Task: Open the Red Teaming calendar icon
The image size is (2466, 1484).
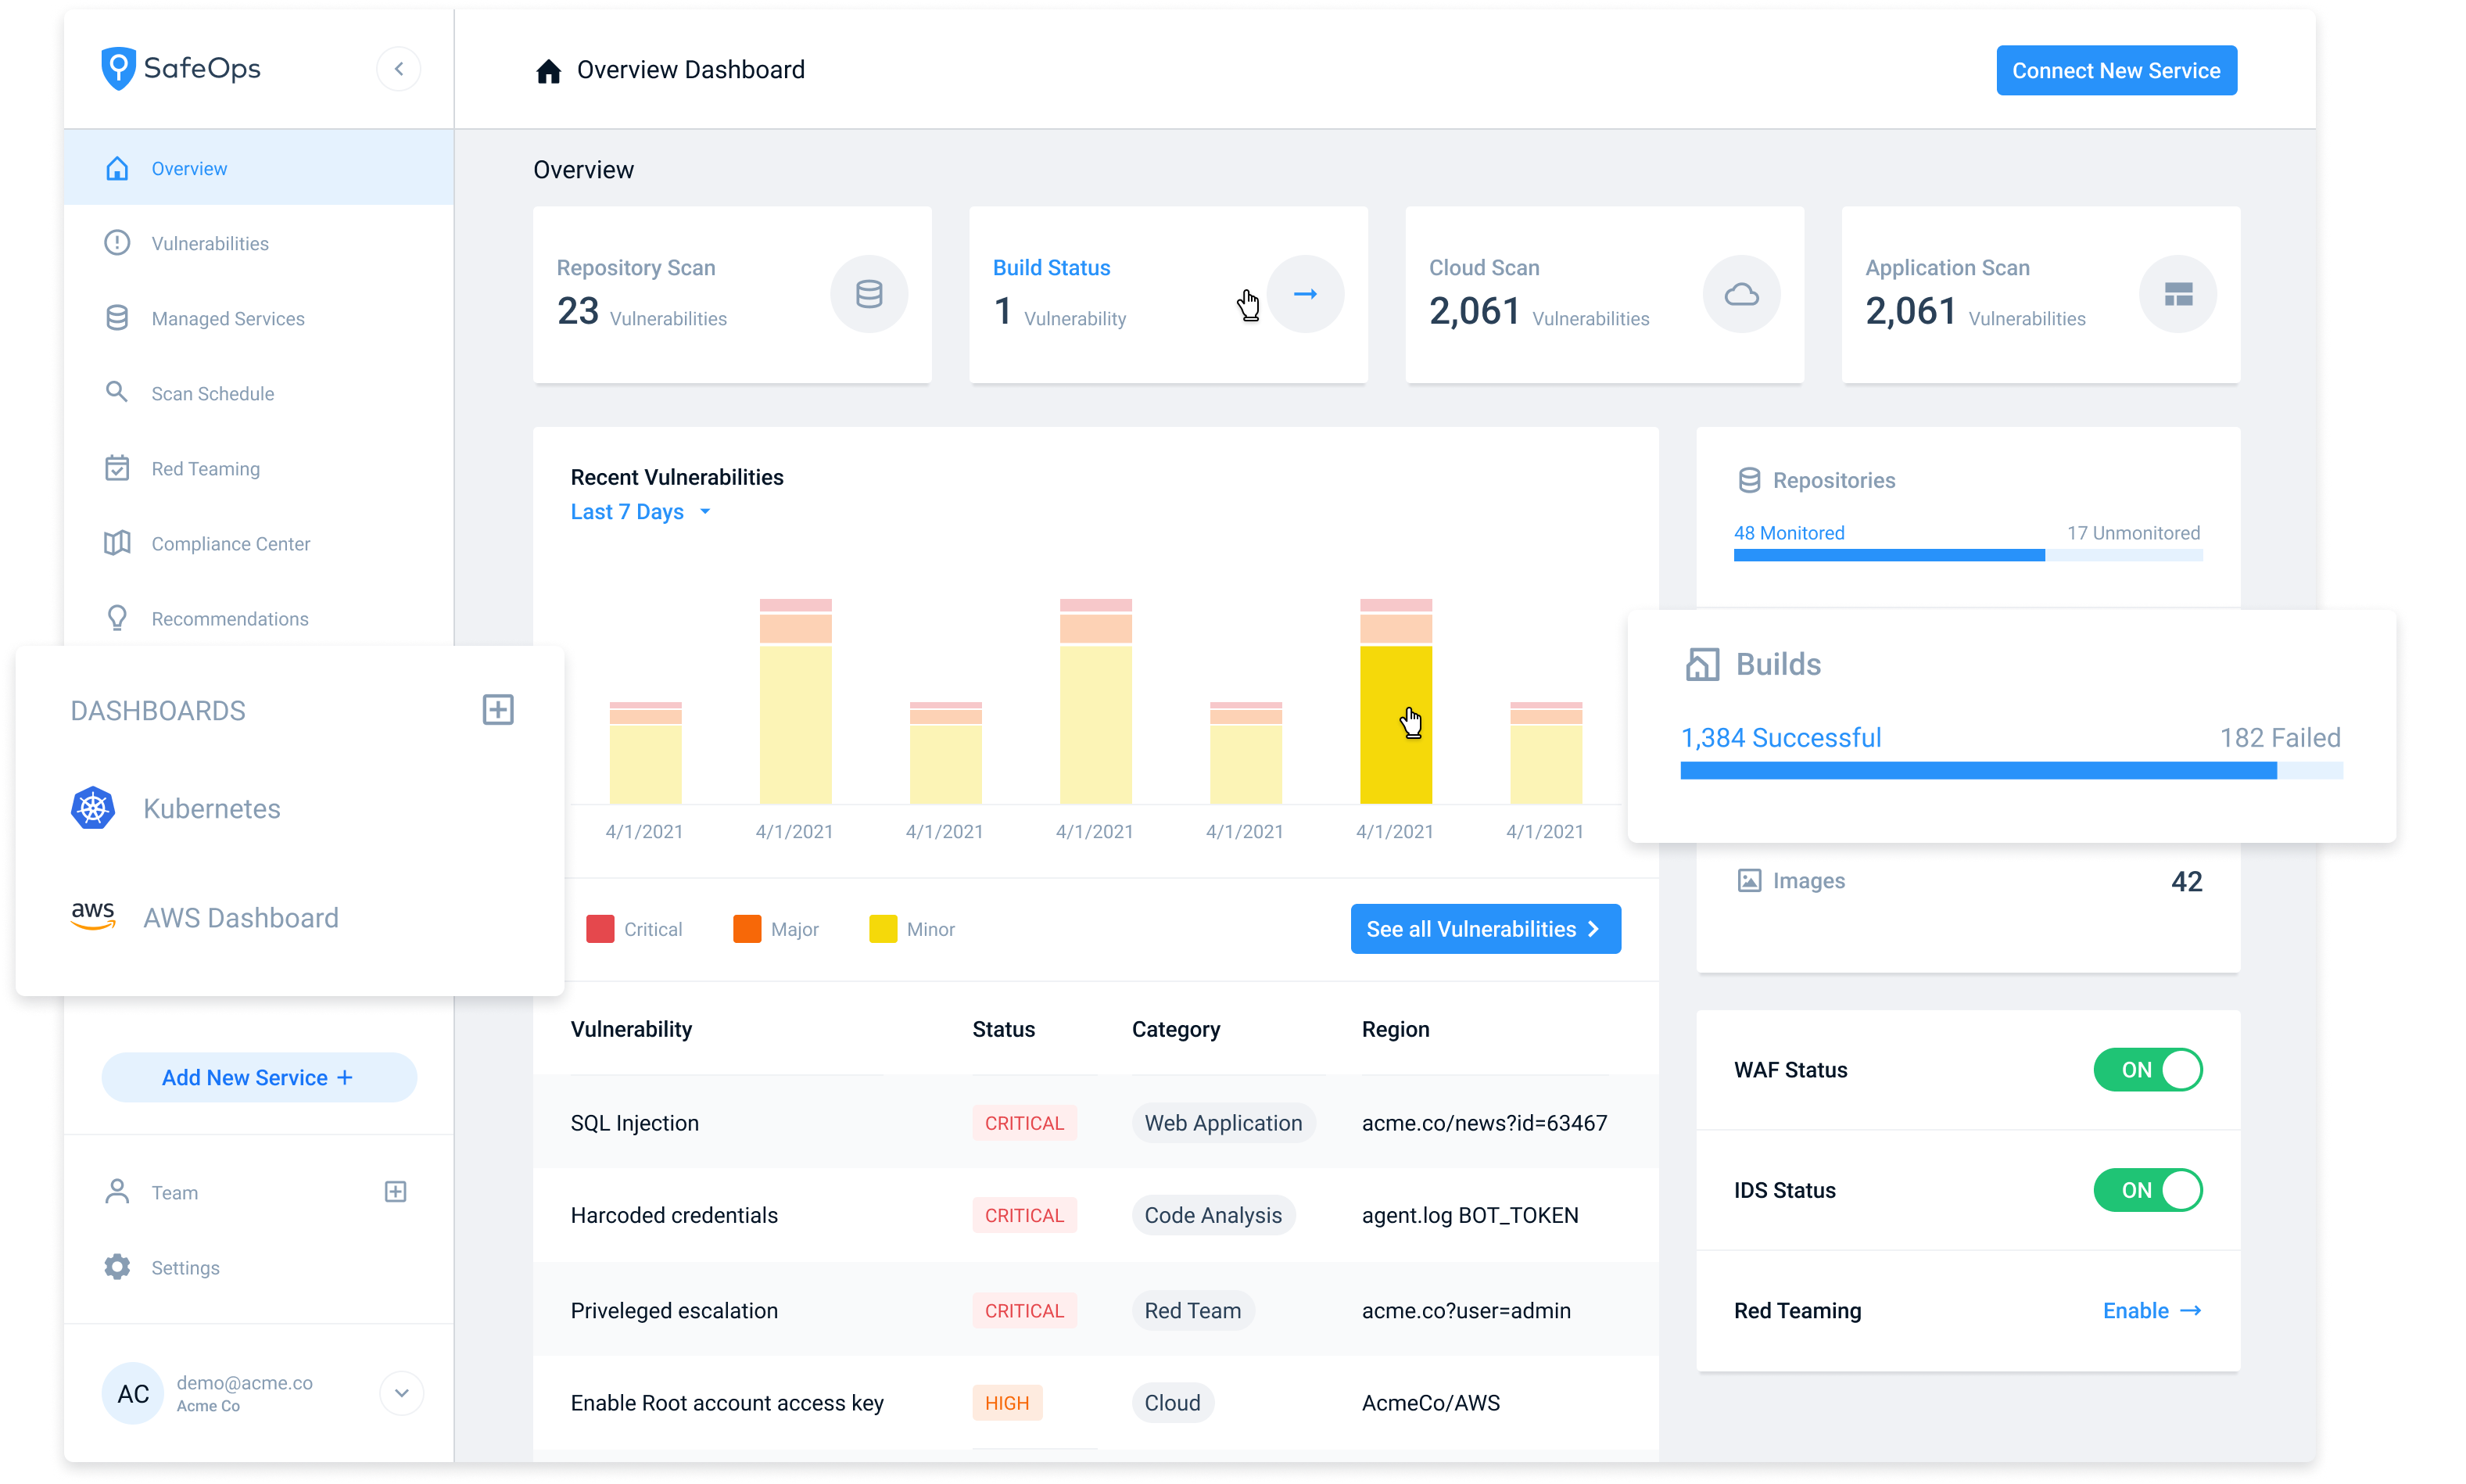Action: pyautogui.click(x=117, y=467)
